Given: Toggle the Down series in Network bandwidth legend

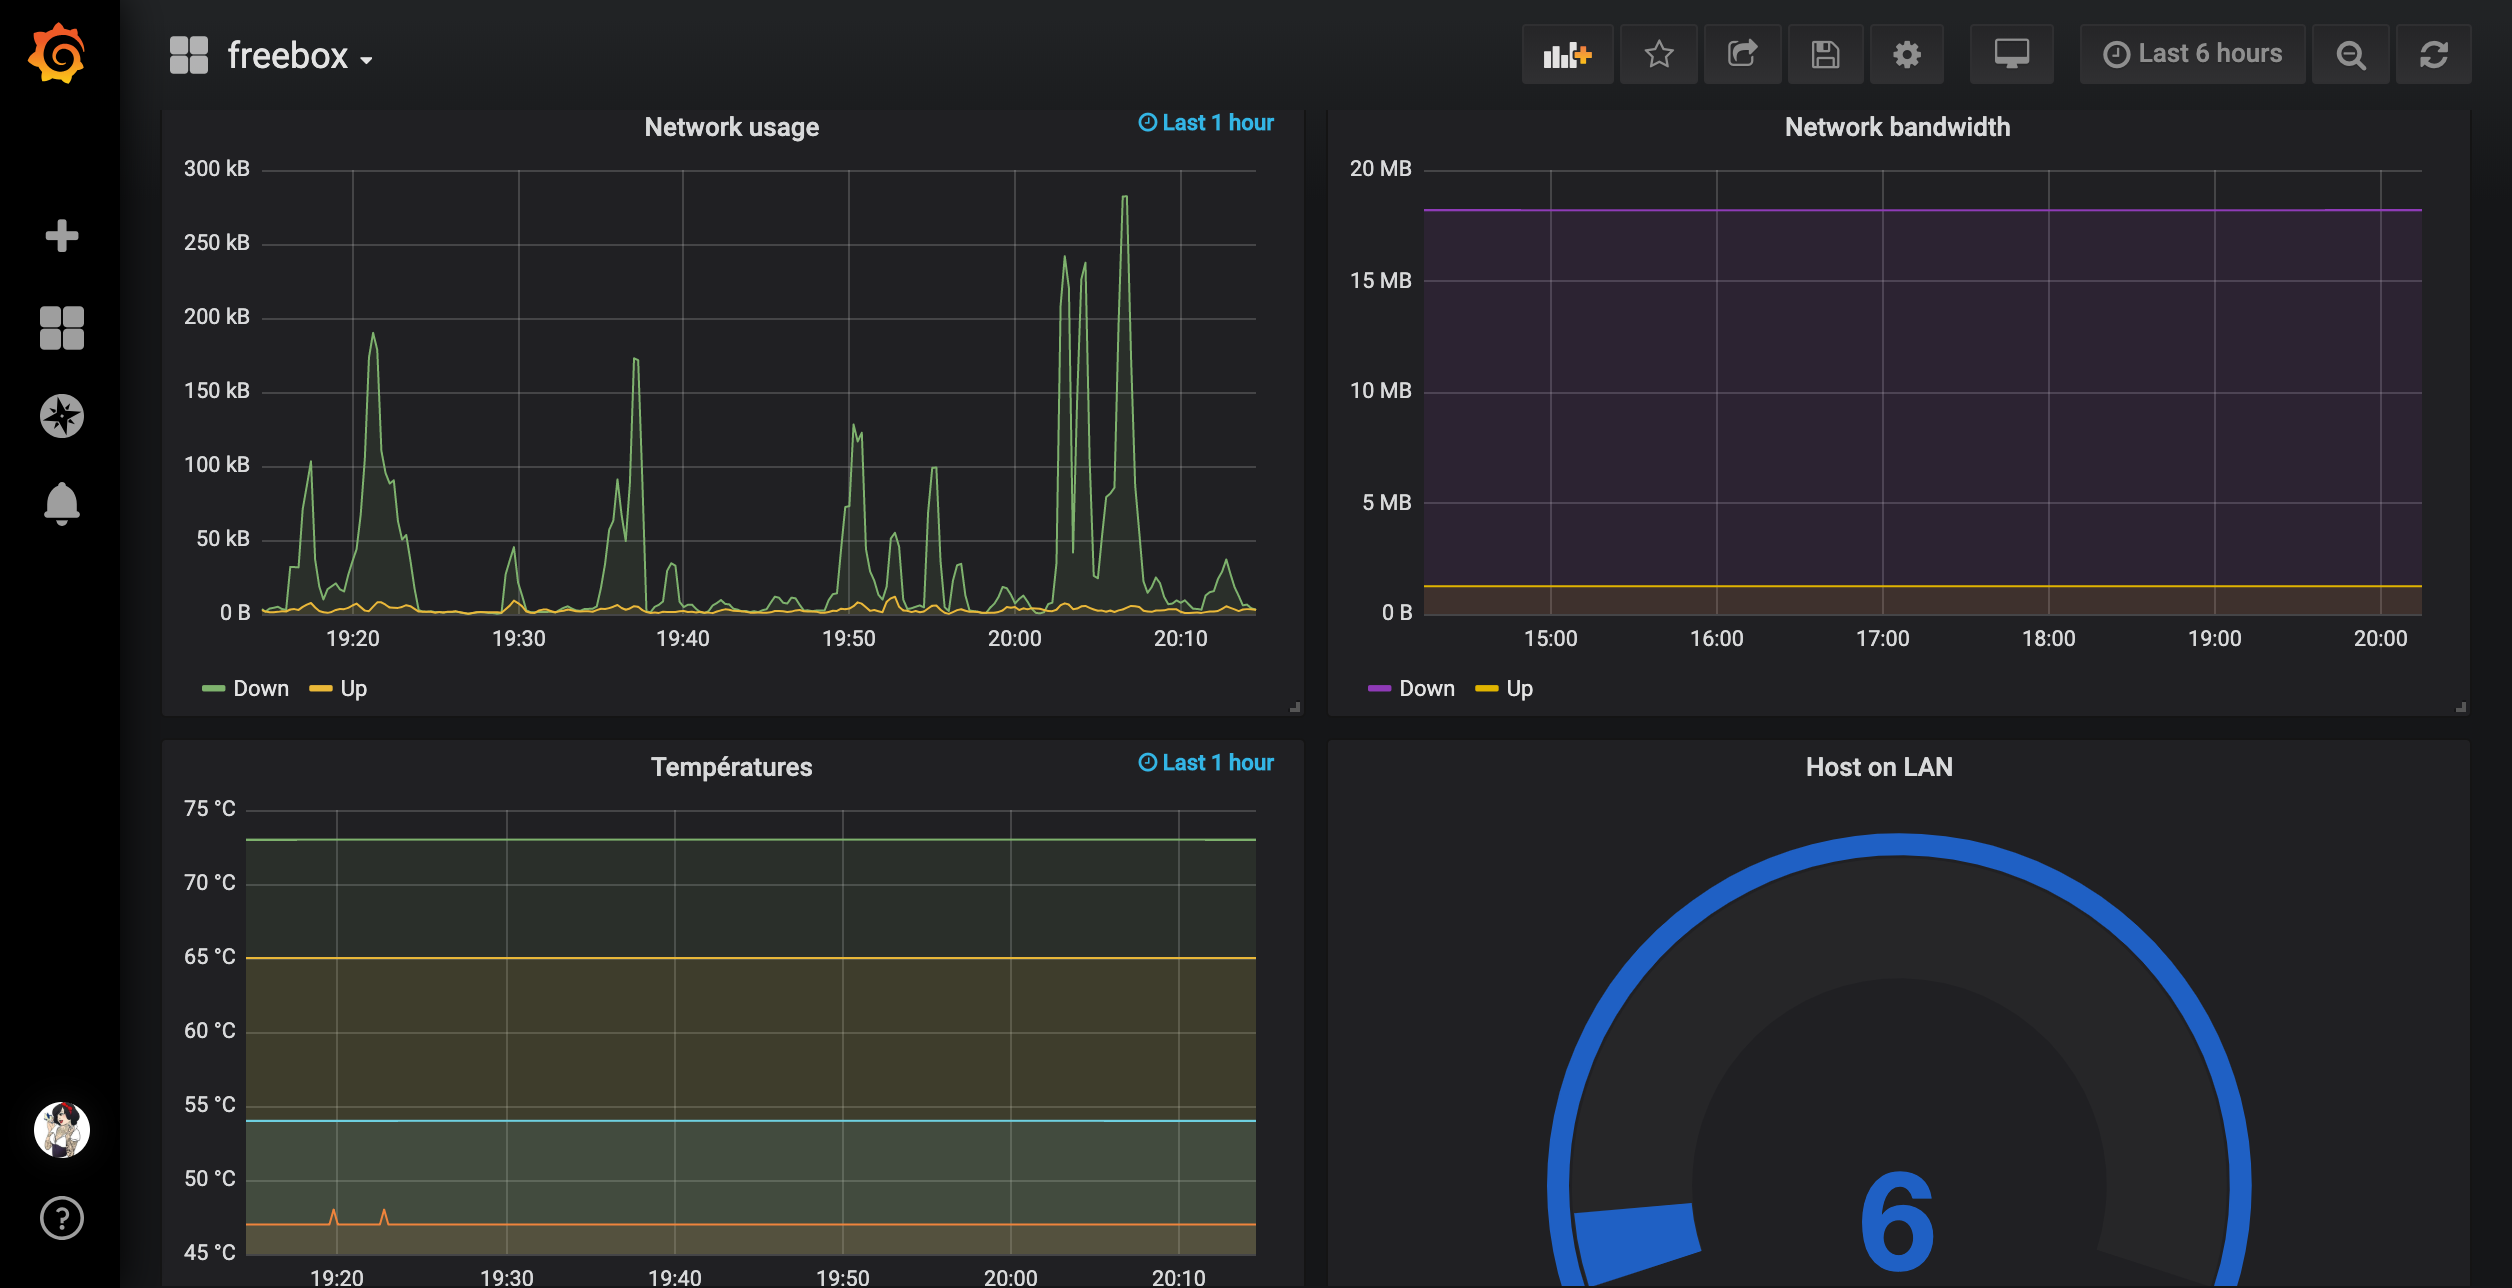Looking at the screenshot, I should (x=1427, y=688).
